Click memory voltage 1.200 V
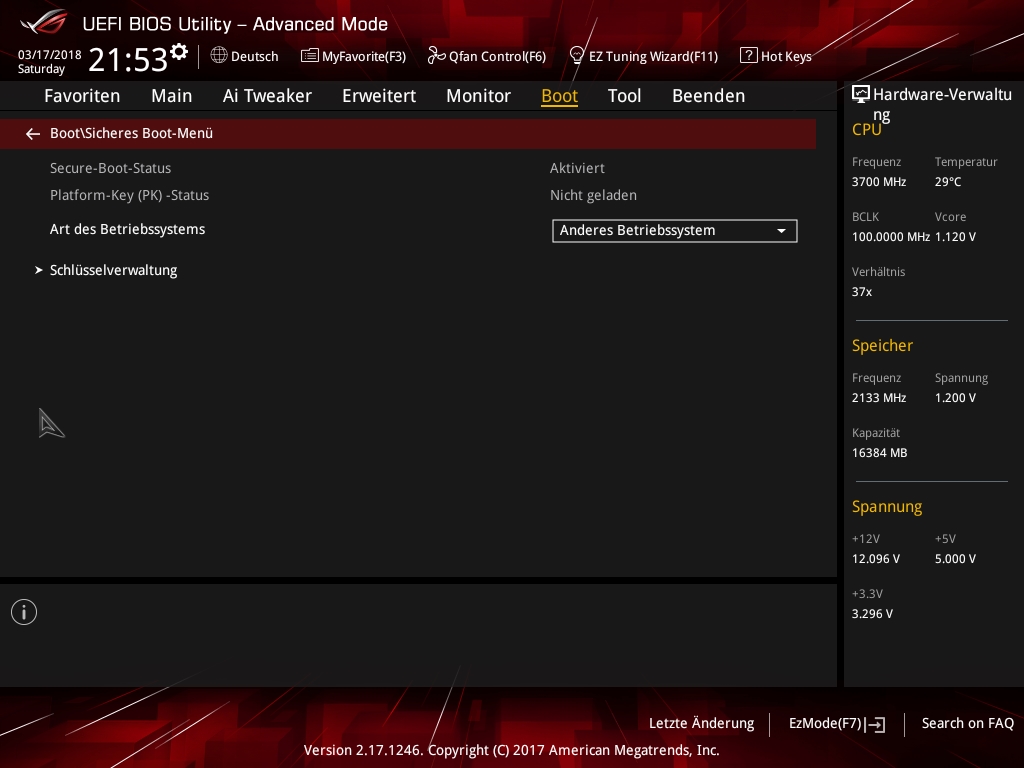 point(955,398)
